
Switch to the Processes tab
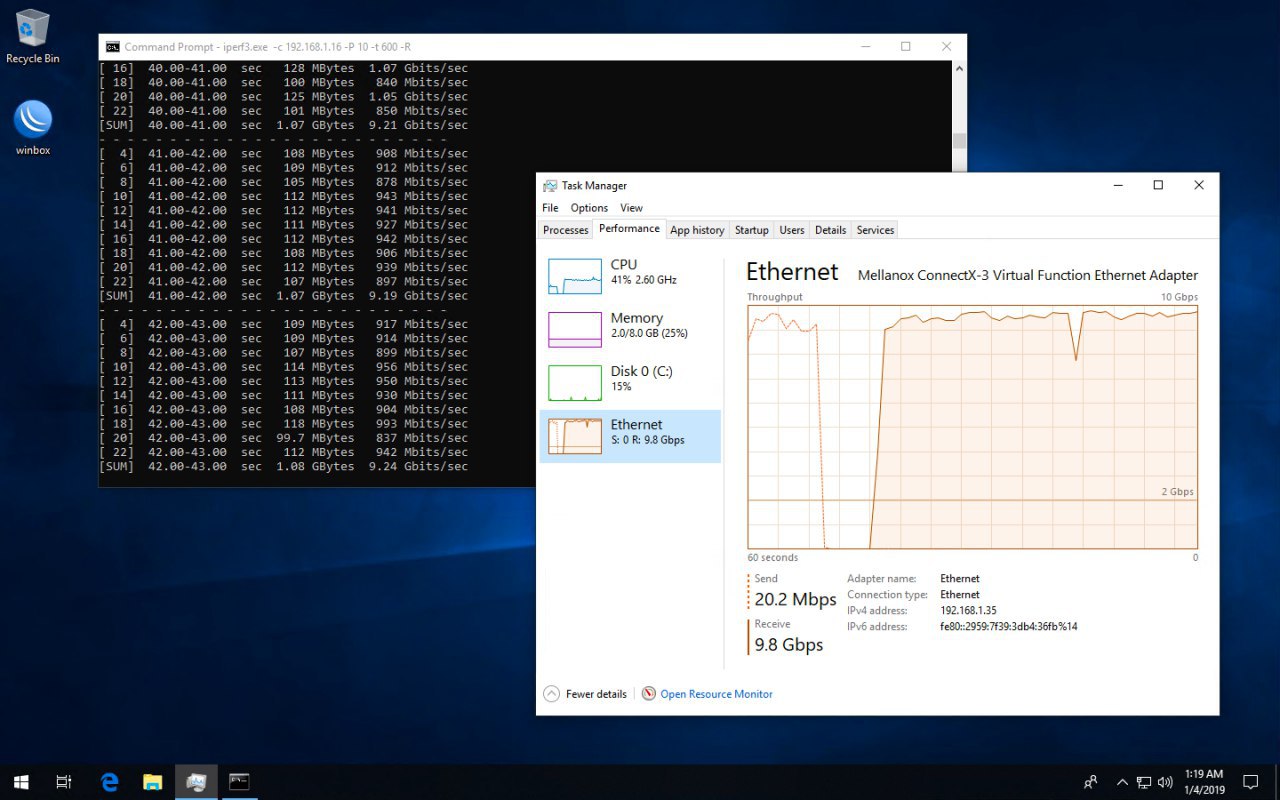(x=565, y=230)
